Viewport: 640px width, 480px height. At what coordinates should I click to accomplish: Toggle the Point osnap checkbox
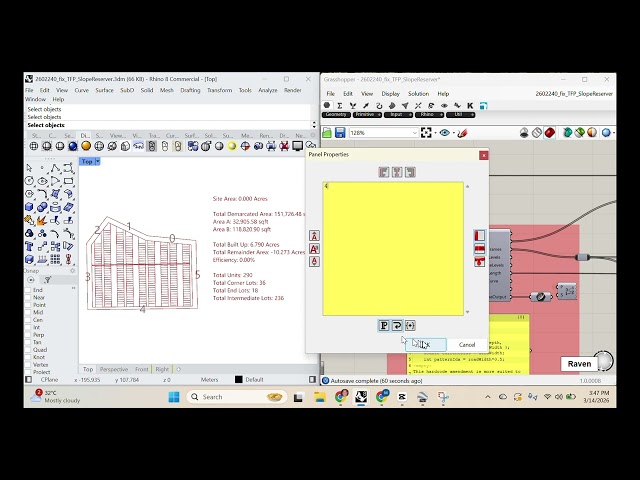click(28, 305)
